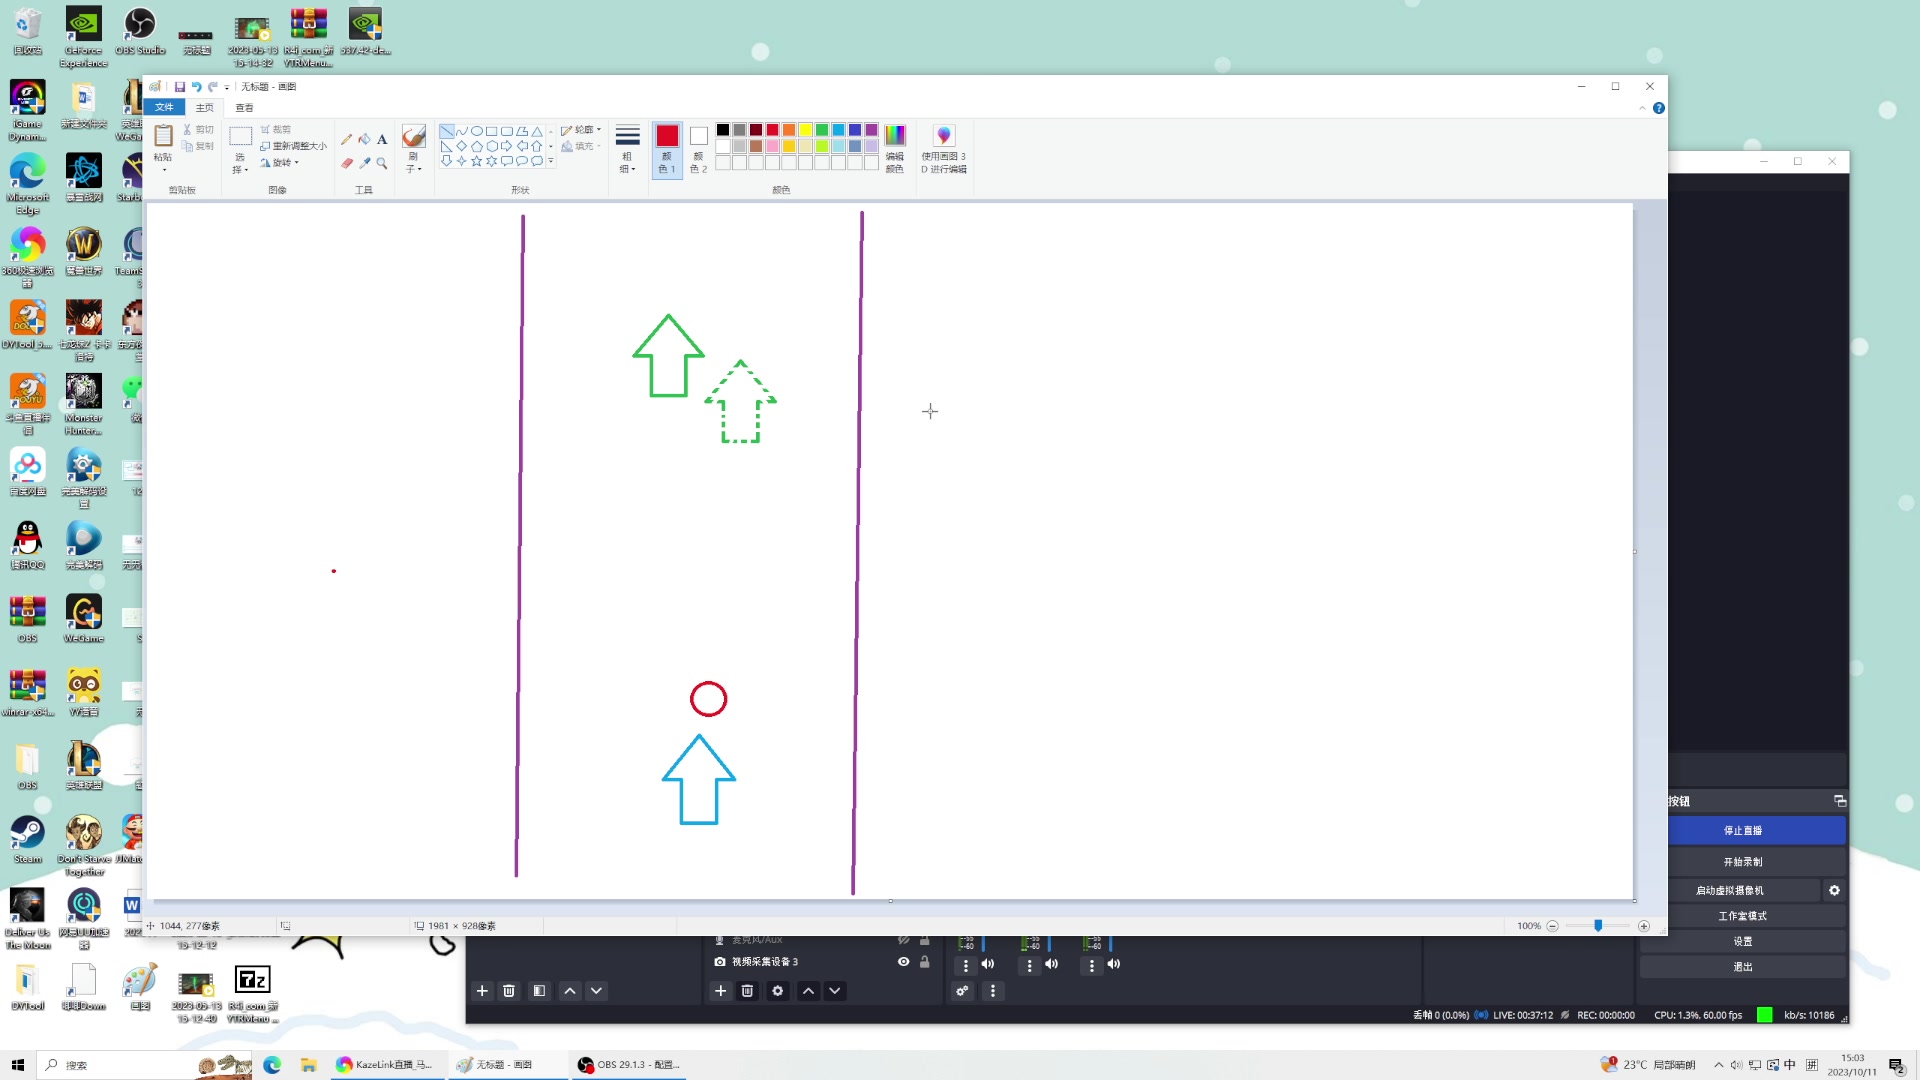Select the Pencil tool in Paint
The width and height of the screenshot is (1920, 1080).
point(346,140)
